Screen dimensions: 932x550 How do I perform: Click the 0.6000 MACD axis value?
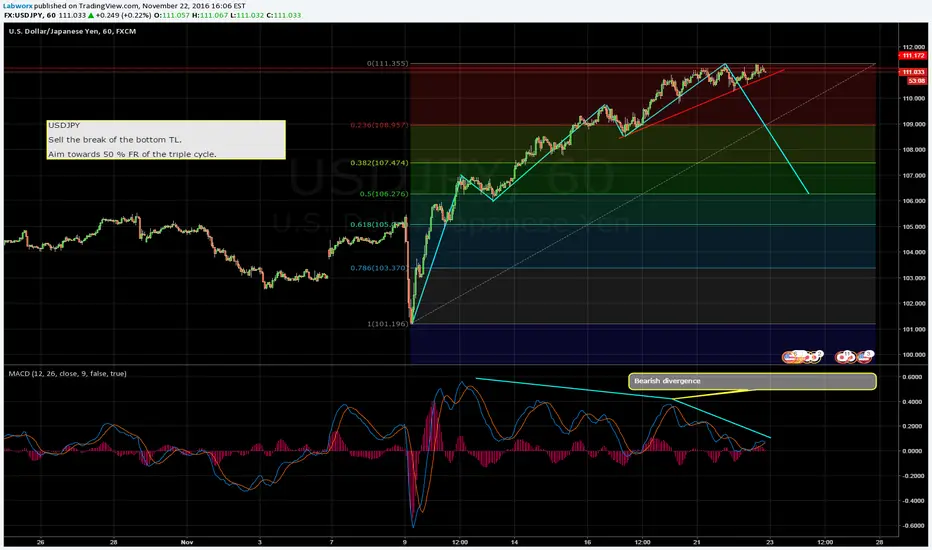pos(912,377)
